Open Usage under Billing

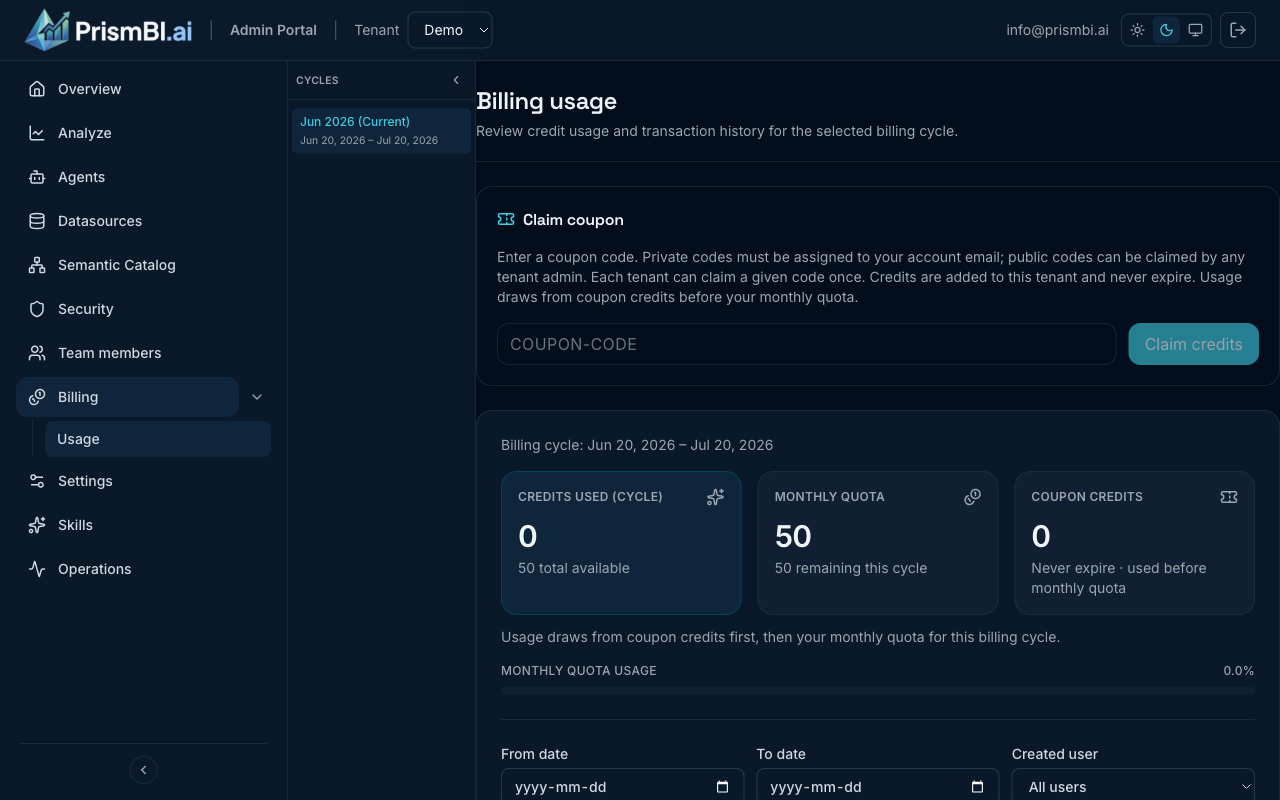point(158,439)
